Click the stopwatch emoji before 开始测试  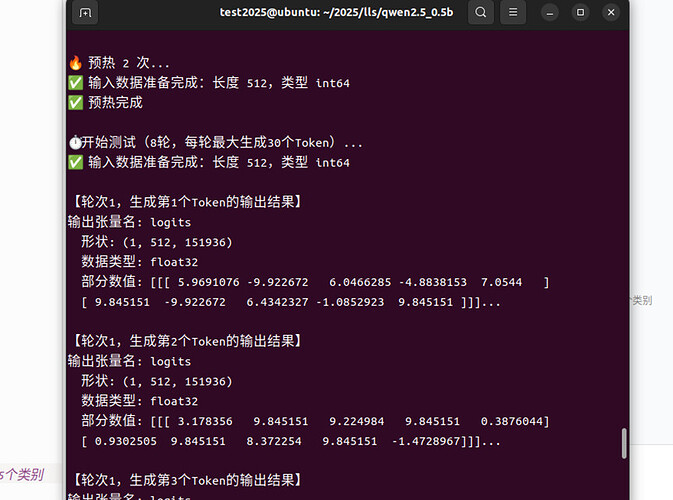(x=75, y=142)
